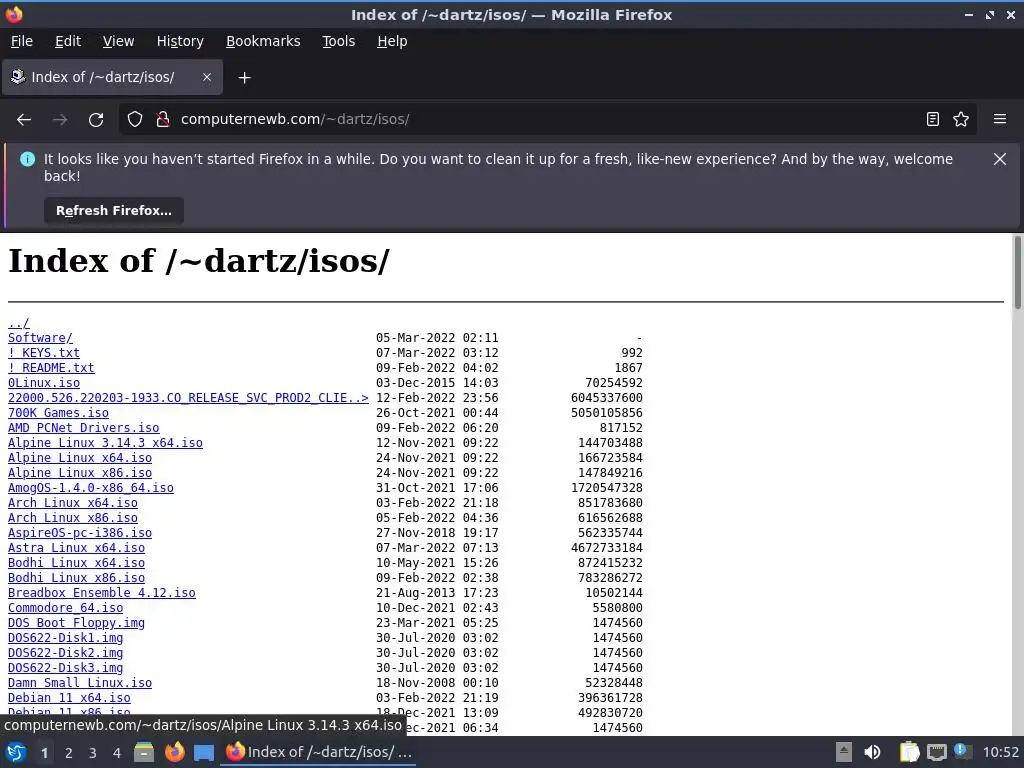
Task: Open the Firefox hamburger menu
Action: 999,120
